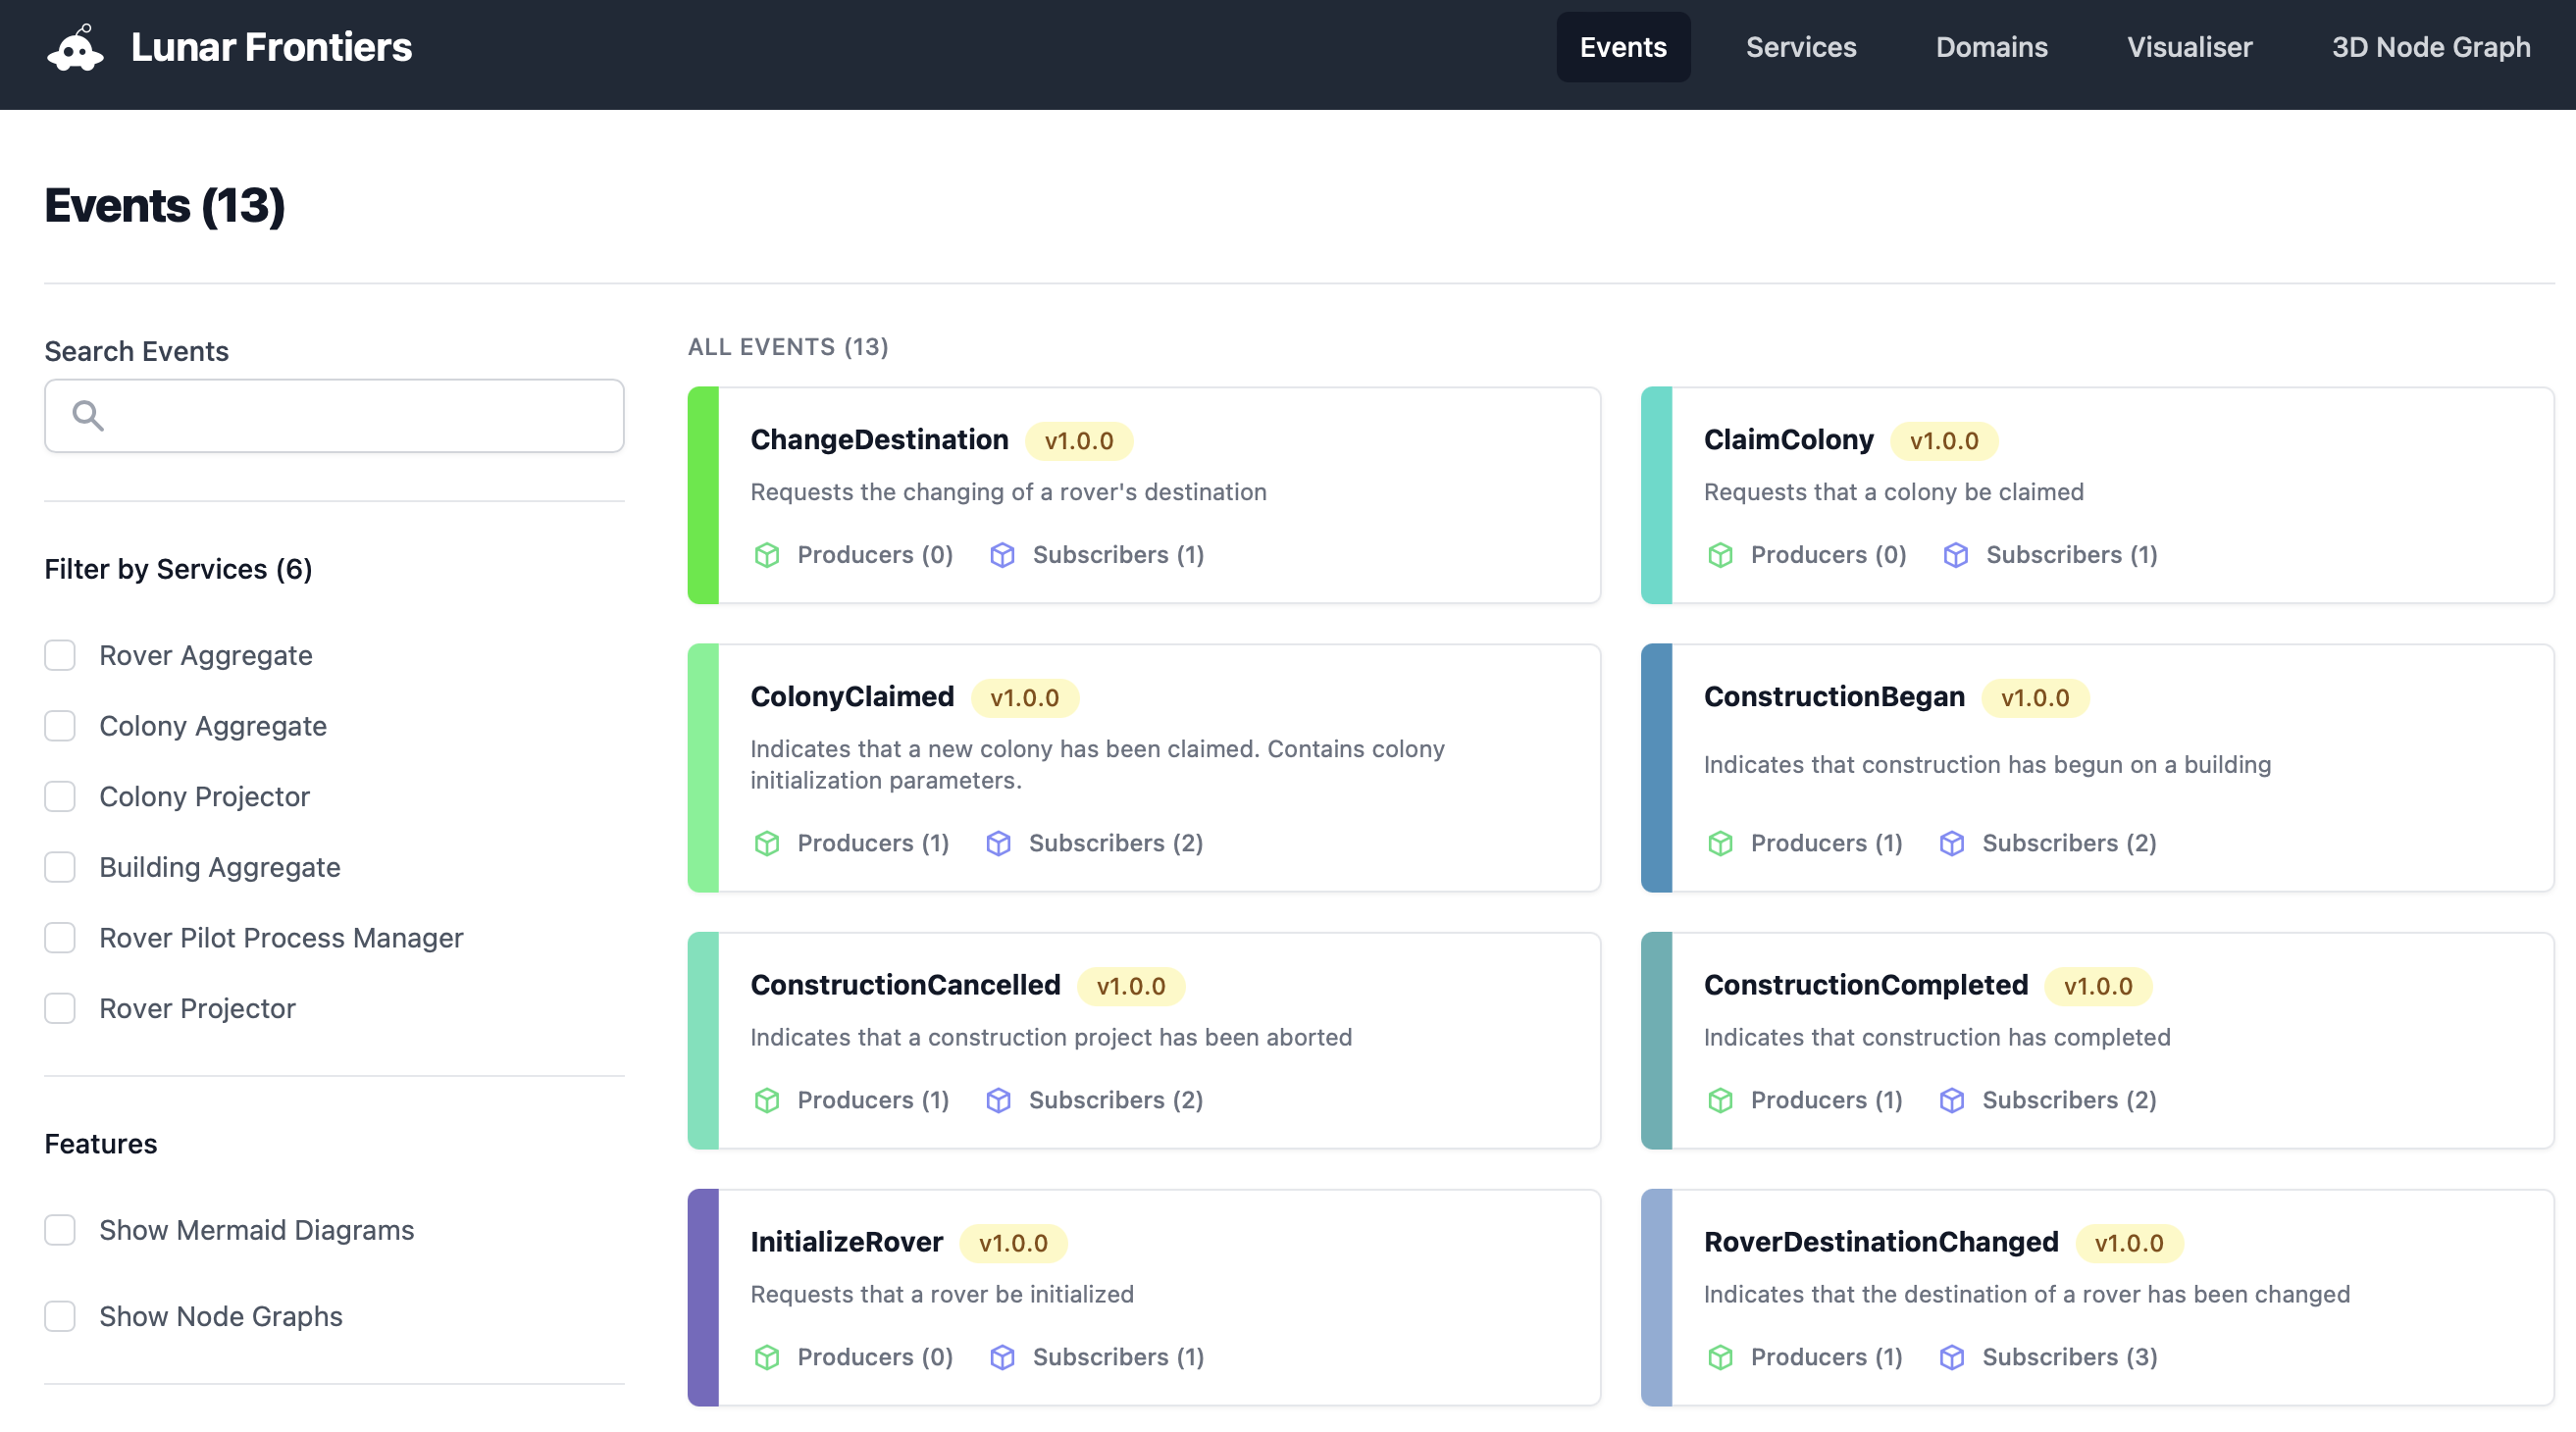Click RoverDestinationChanged Producers cube icon
The image size is (2576, 1432).
coord(1720,1357)
